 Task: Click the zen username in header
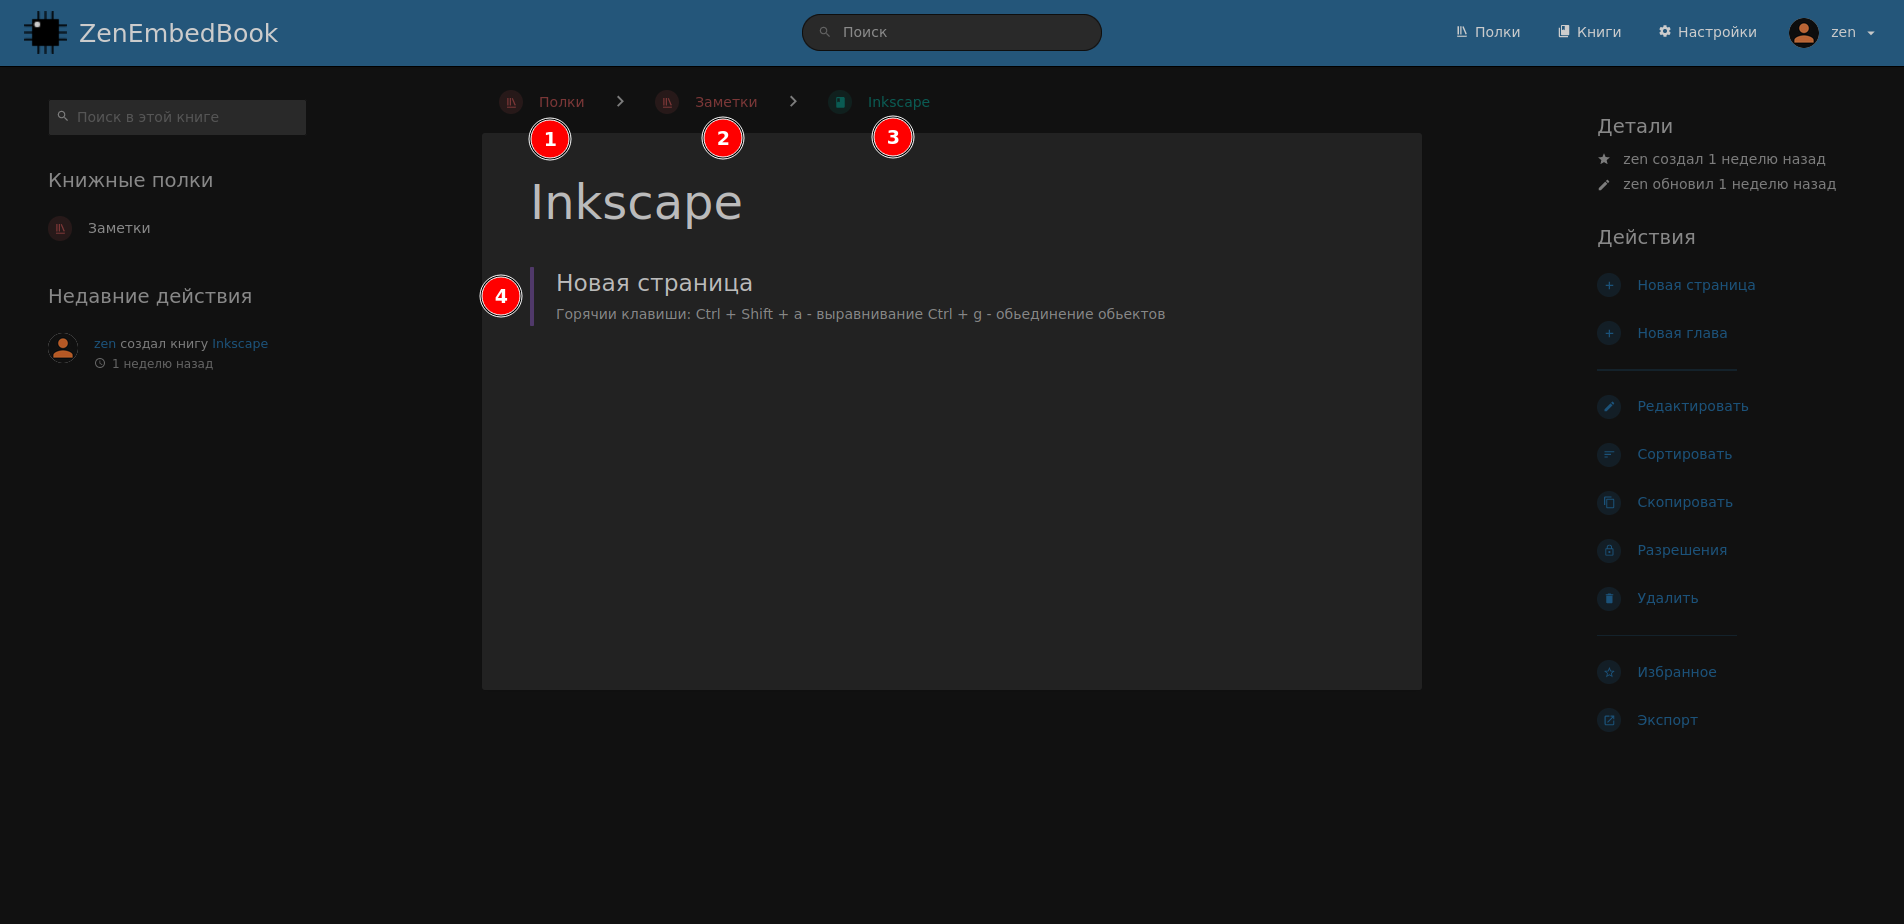pos(1843,32)
